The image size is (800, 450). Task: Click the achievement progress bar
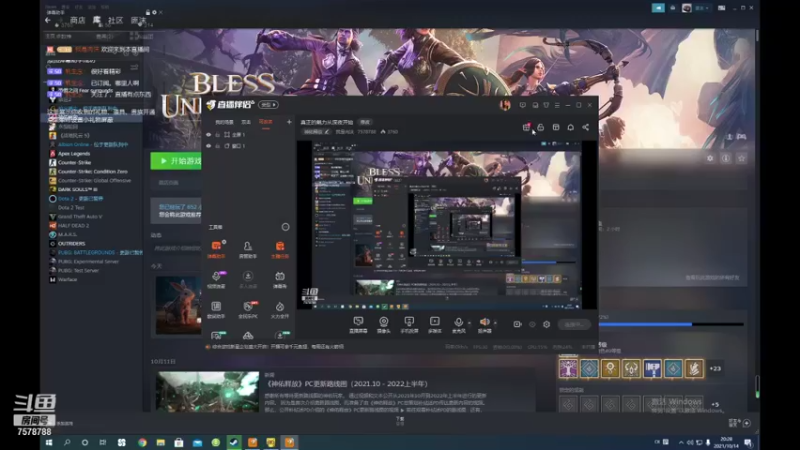coord(671,324)
